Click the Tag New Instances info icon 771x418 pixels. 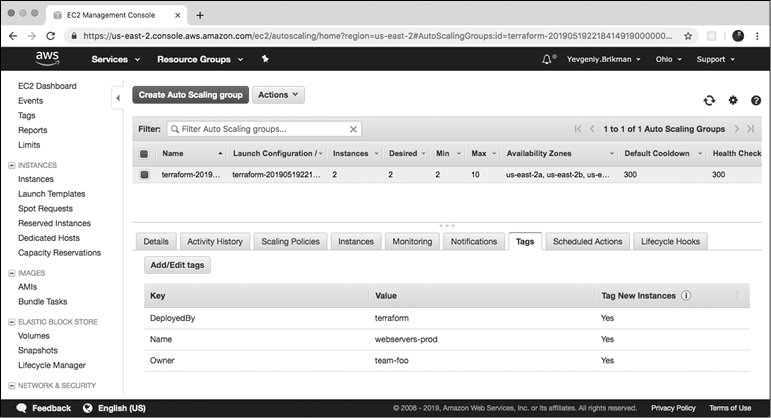coord(687,296)
